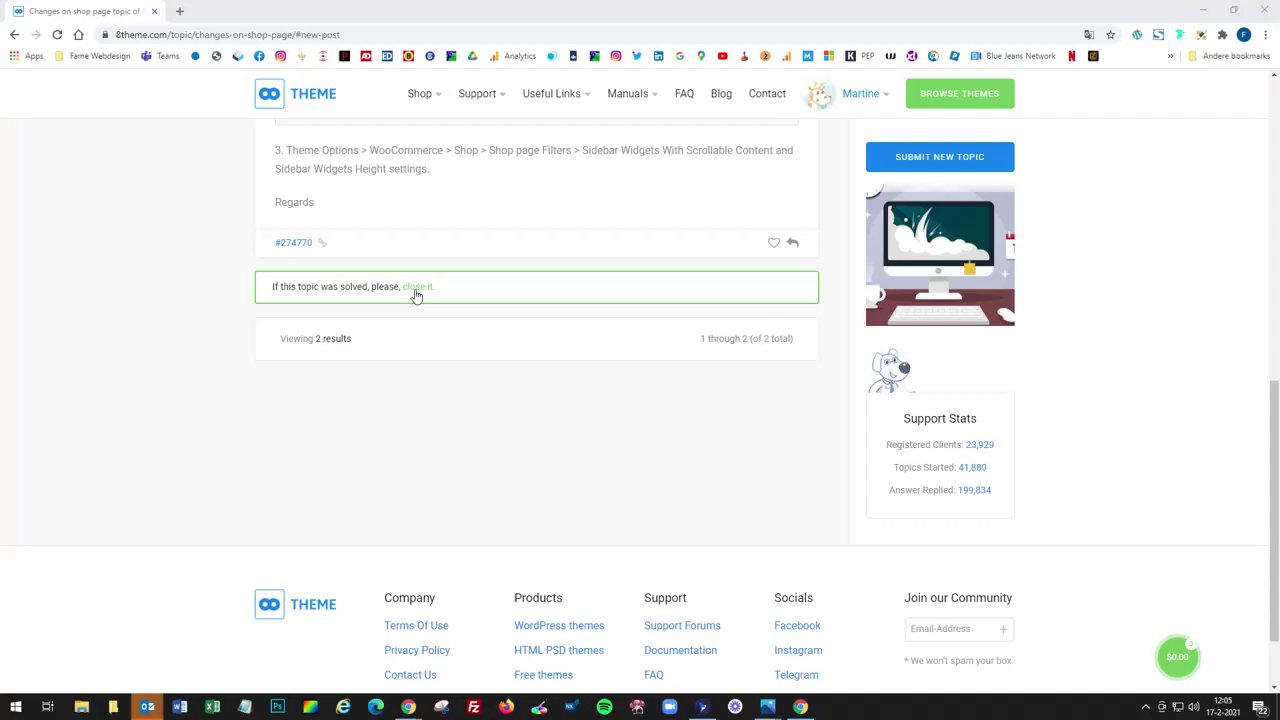Click the plus subscribe icon in email field
Screen dimensions: 1280x720
[x=1003, y=629]
